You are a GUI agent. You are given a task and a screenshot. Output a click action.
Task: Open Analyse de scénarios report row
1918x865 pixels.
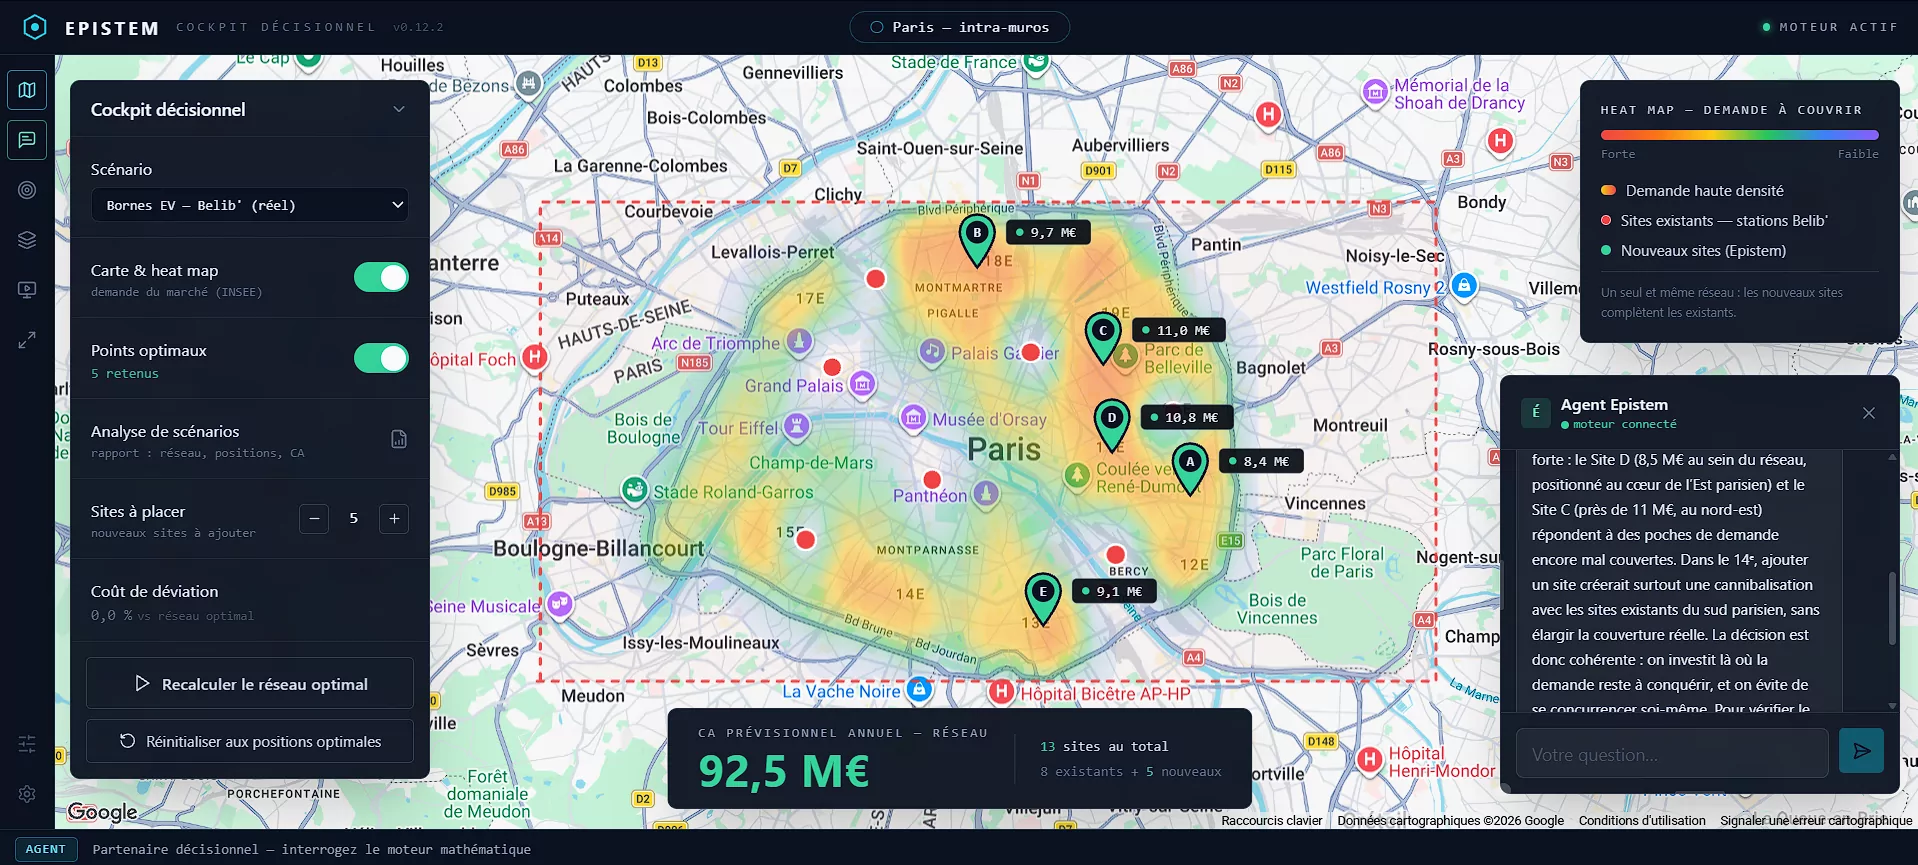pyautogui.click(x=250, y=440)
